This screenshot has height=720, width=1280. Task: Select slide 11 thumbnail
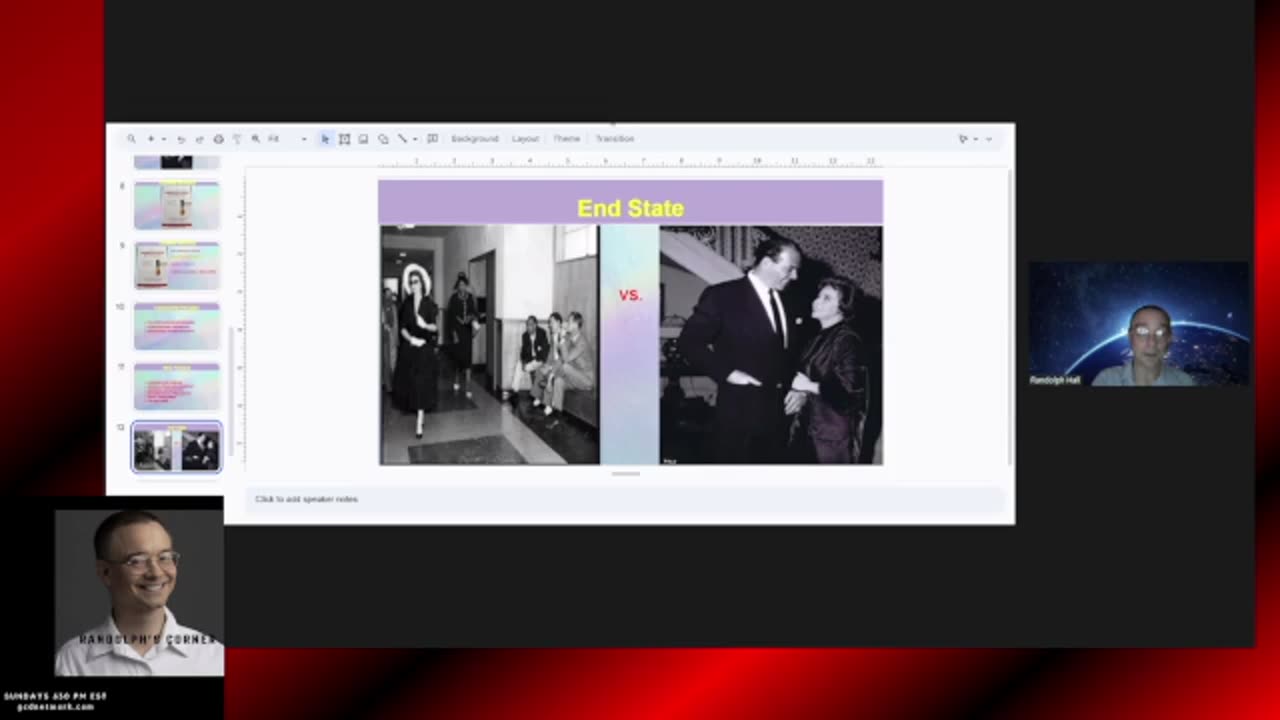[177, 387]
